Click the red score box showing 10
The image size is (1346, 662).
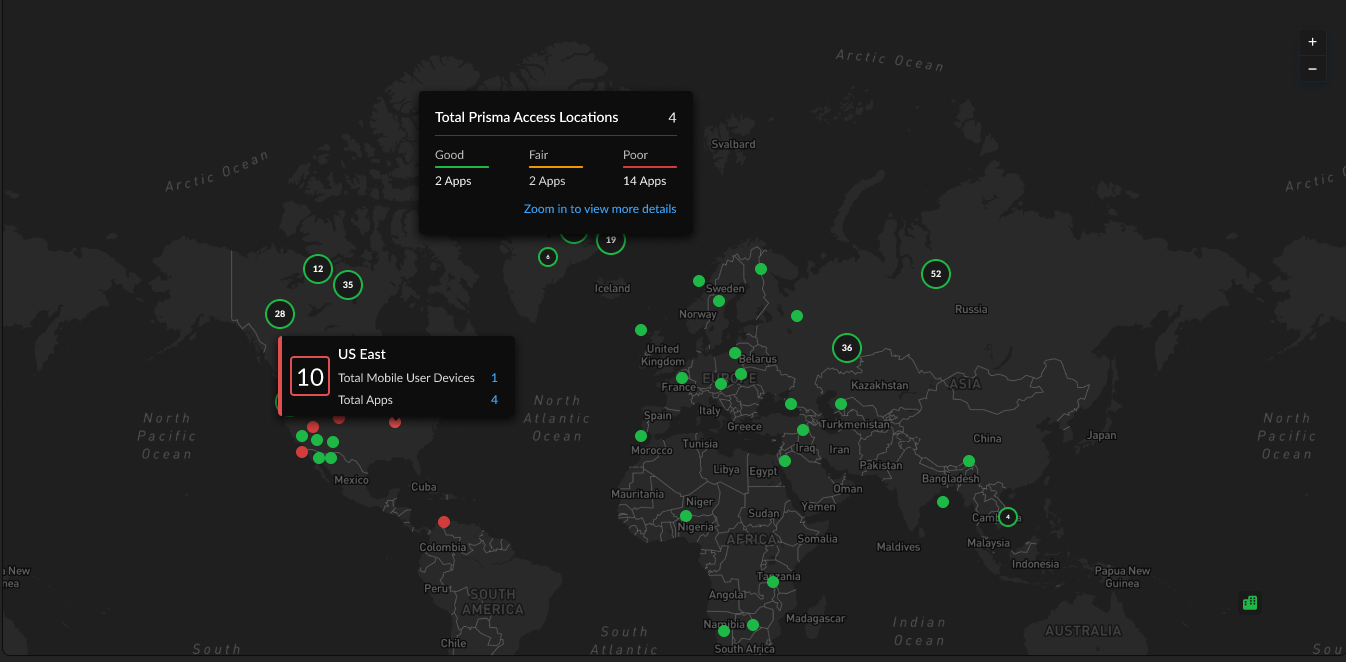[310, 377]
